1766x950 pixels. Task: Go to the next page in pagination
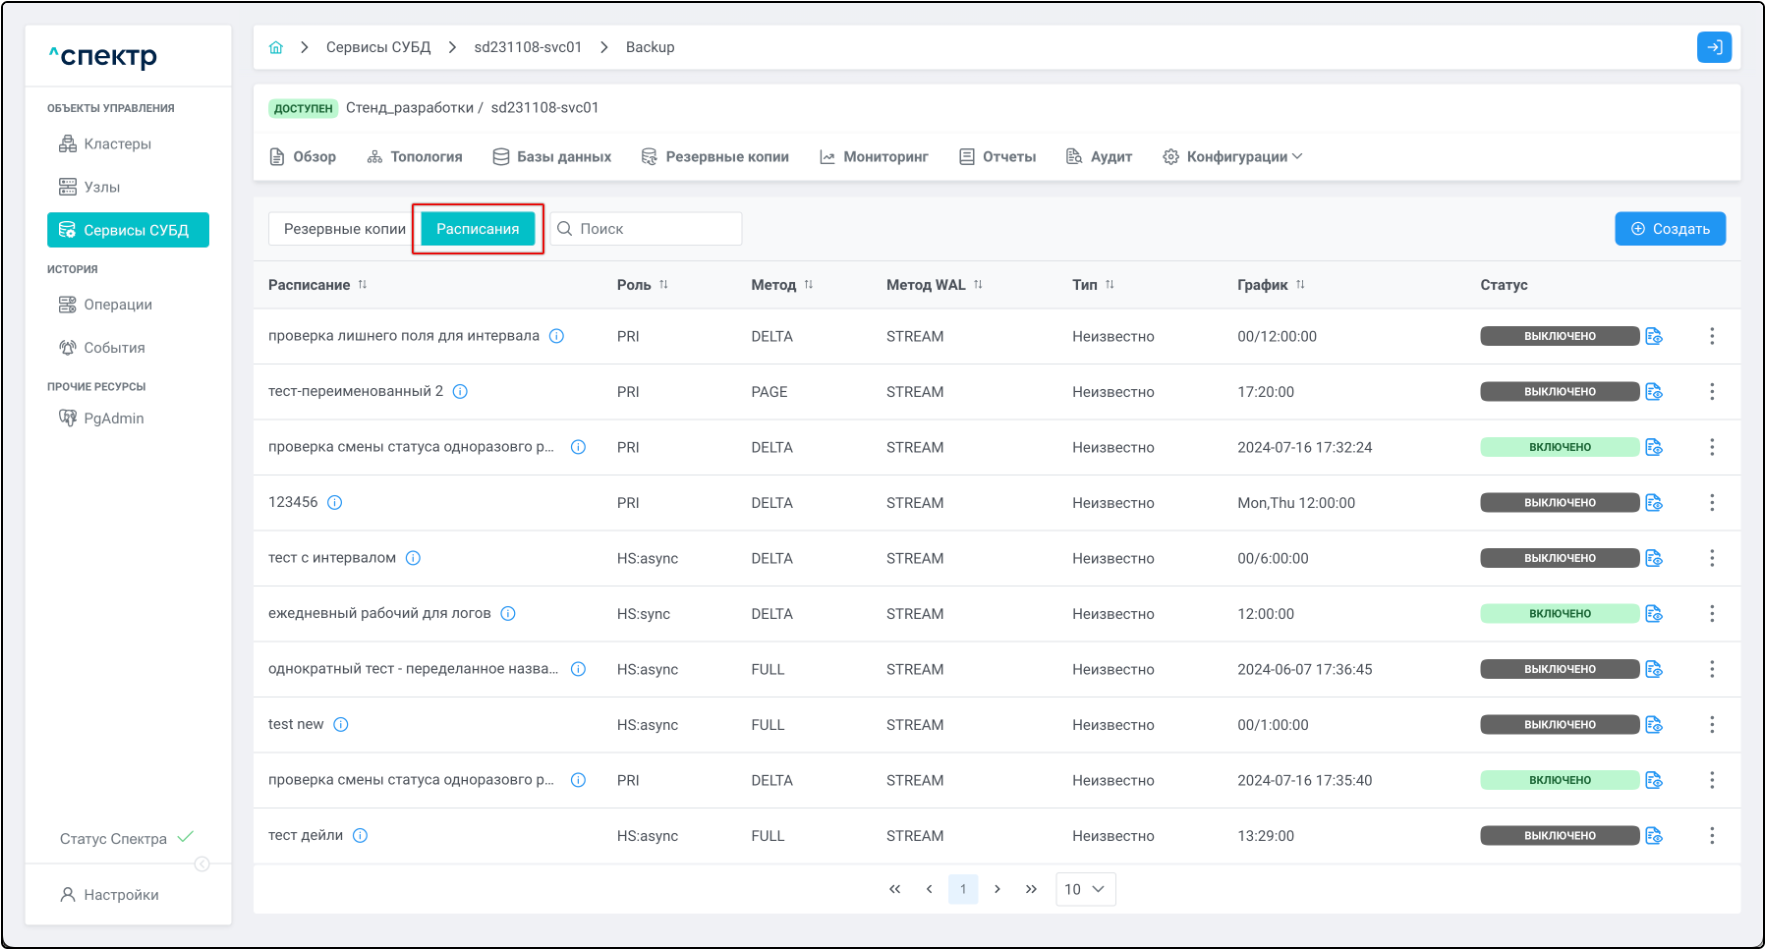tap(997, 889)
